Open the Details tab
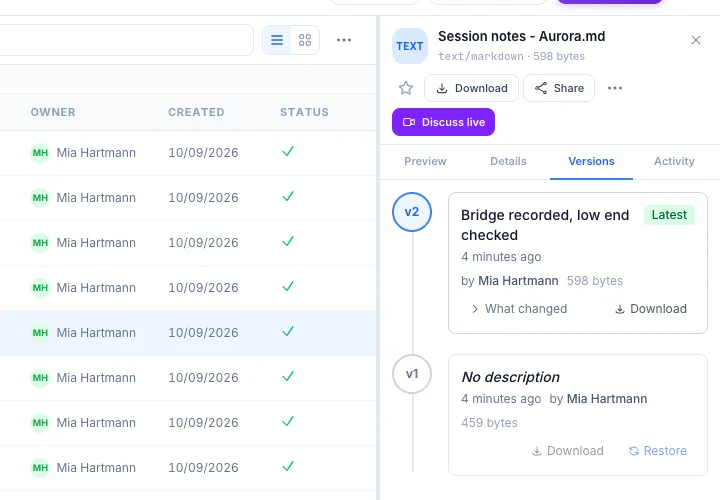This screenshot has width=720, height=500. [508, 161]
